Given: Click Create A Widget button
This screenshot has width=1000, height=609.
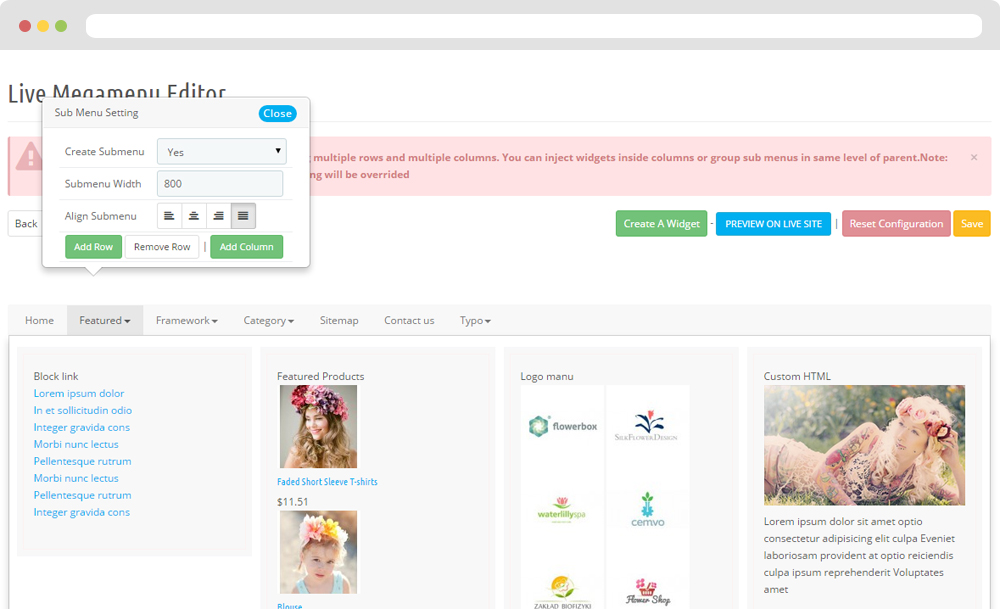Looking at the screenshot, I should point(661,224).
